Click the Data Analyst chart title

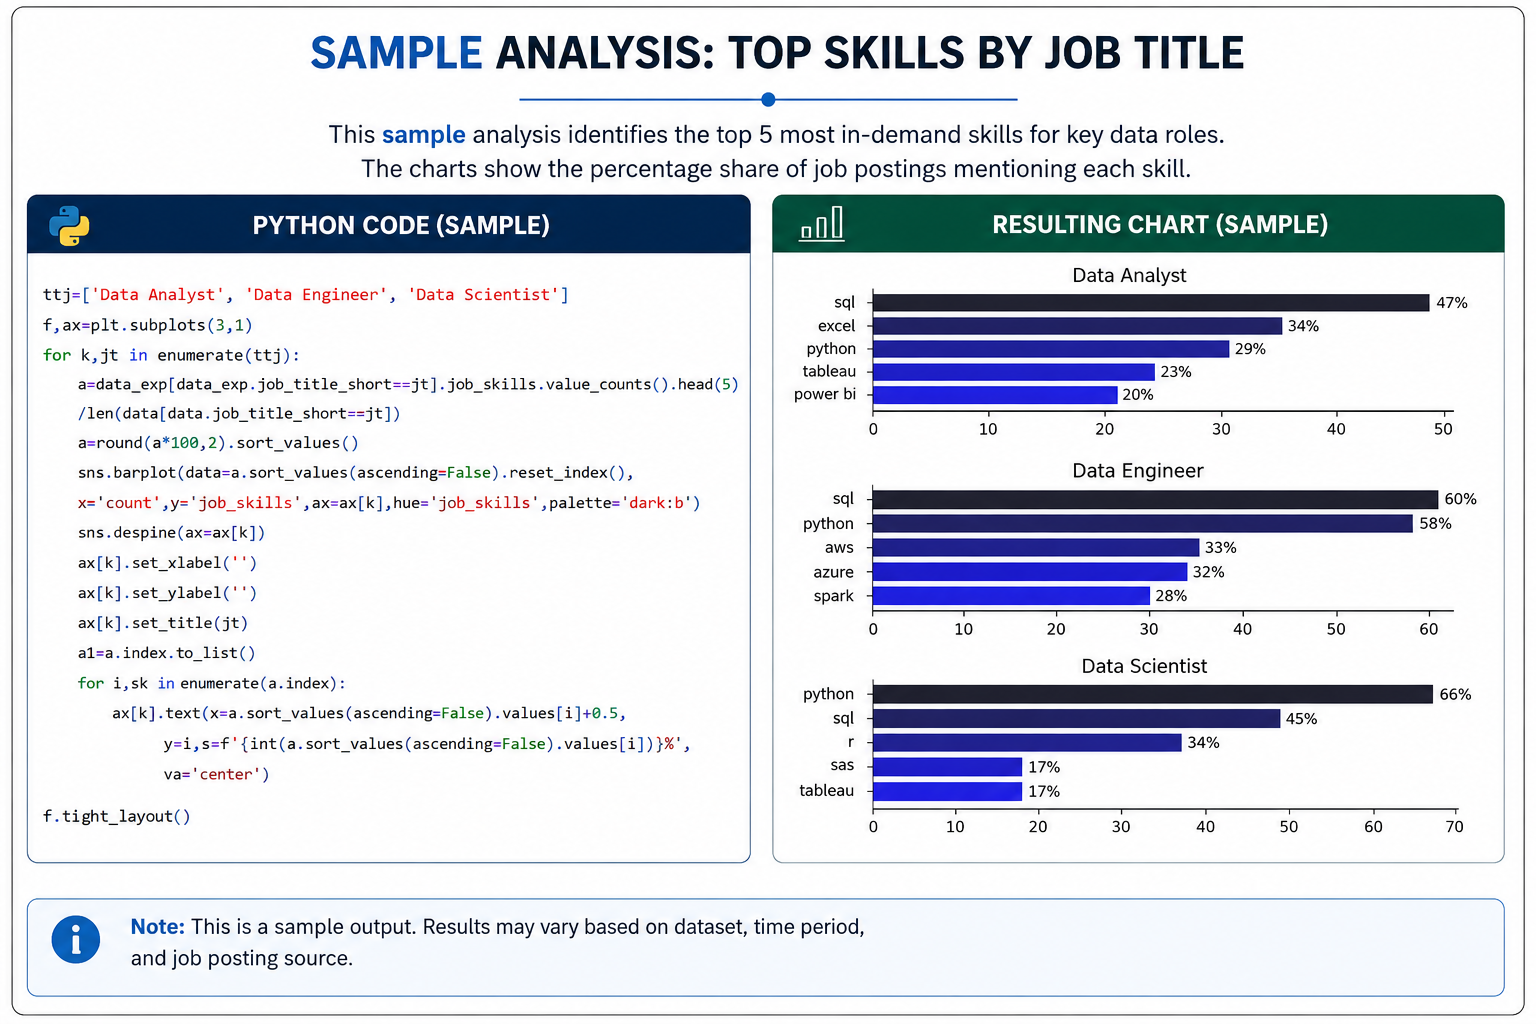1129,275
